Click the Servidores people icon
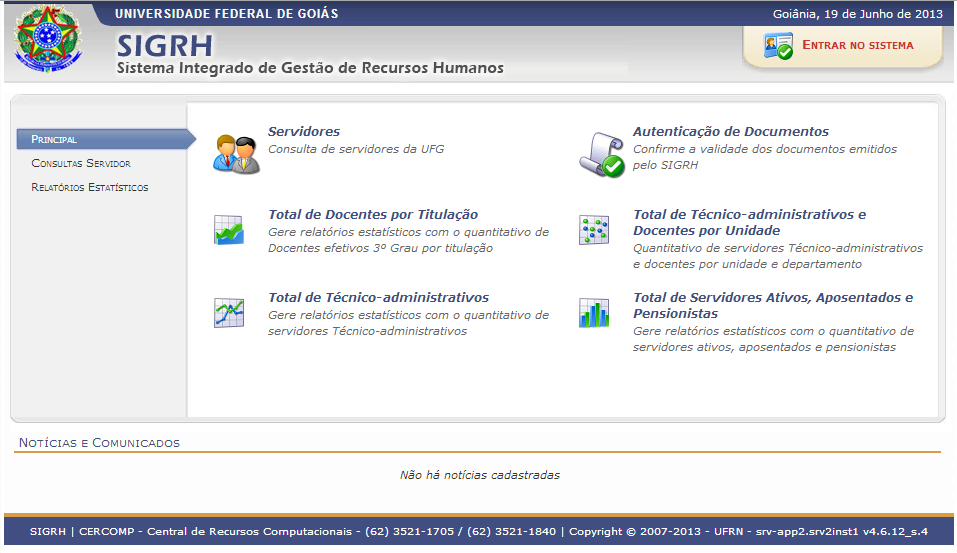This screenshot has height=553, width=957. [x=236, y=154]
